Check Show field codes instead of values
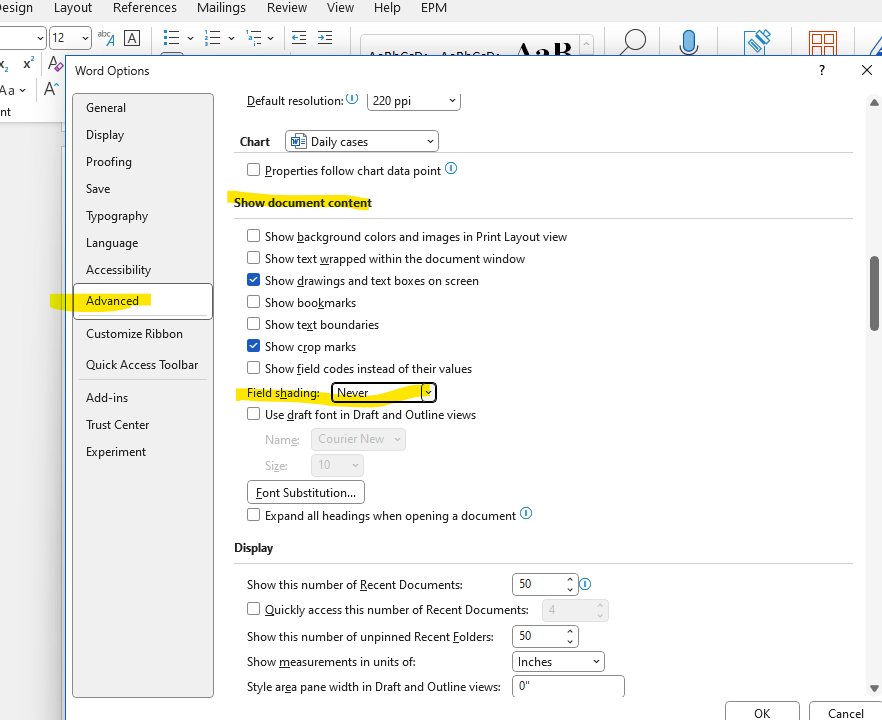The image size is (882, 720). 254,367
